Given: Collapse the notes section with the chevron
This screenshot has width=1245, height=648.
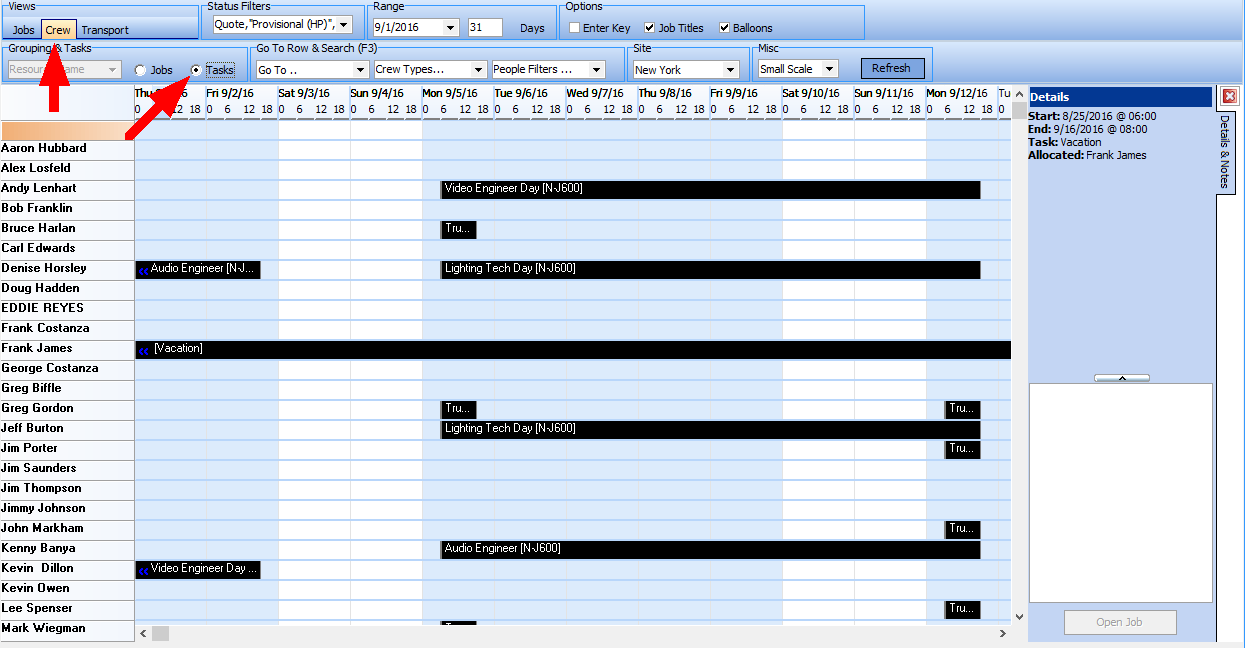Looking at the screenshot, I should point(1121,377).
